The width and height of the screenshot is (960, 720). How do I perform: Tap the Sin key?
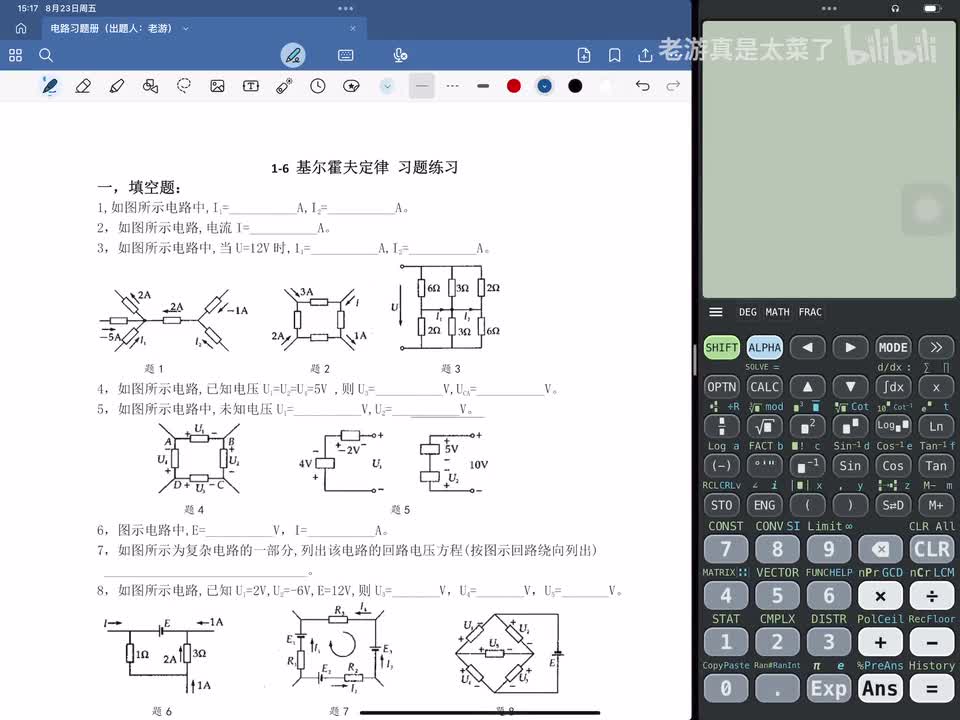pos(850,466)
